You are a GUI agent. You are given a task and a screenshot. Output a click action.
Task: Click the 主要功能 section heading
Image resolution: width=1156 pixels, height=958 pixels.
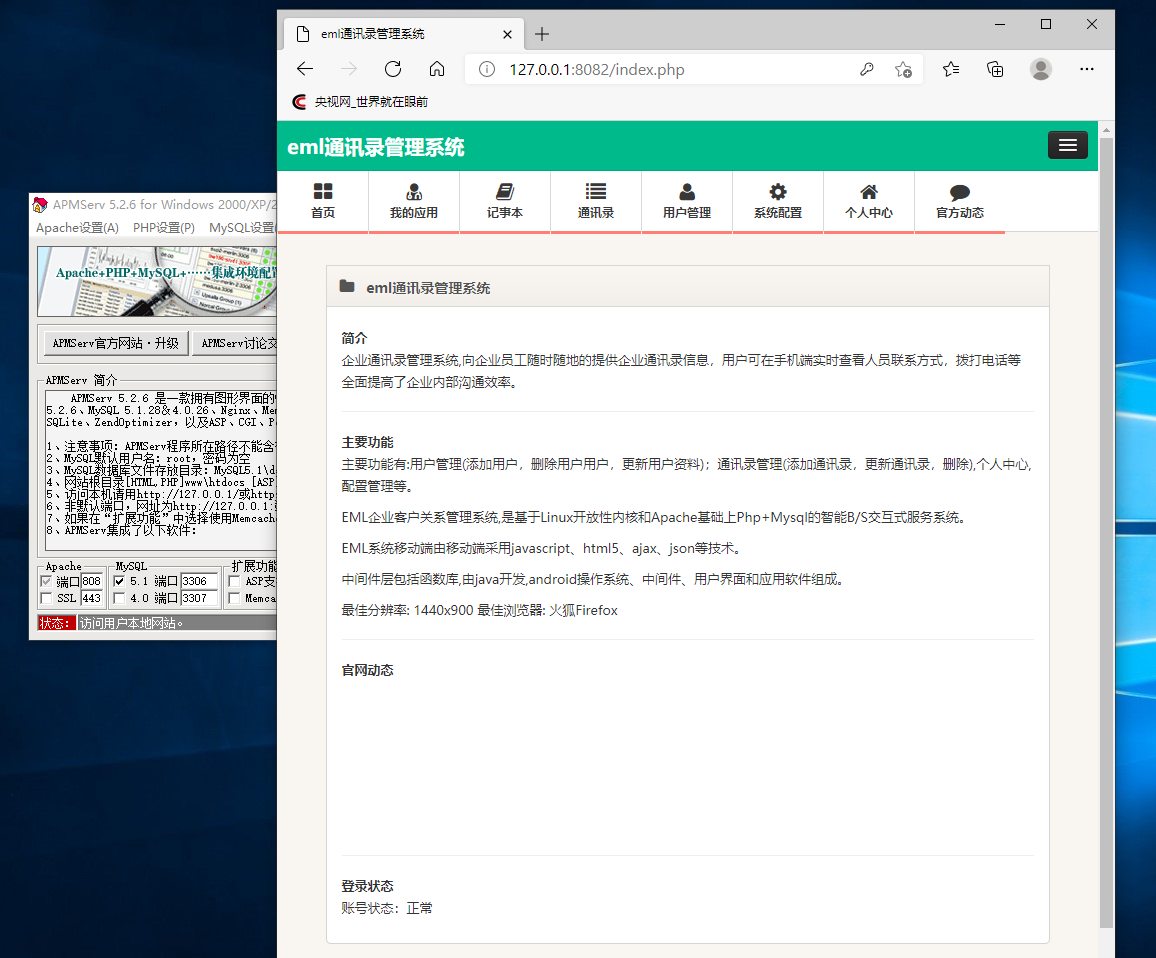tap(367, 442)
